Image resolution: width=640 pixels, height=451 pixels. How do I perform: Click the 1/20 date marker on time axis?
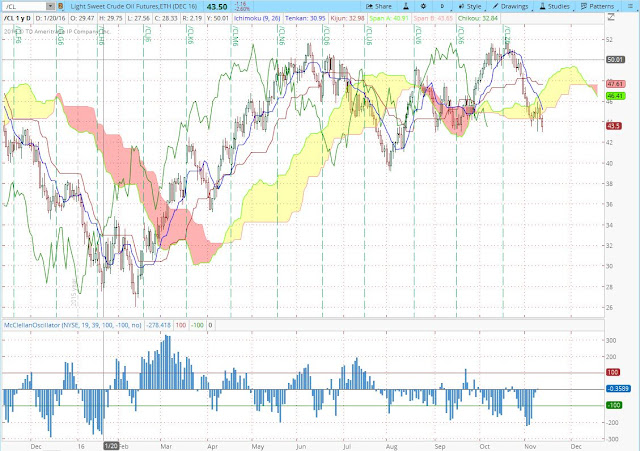point(111,446)
